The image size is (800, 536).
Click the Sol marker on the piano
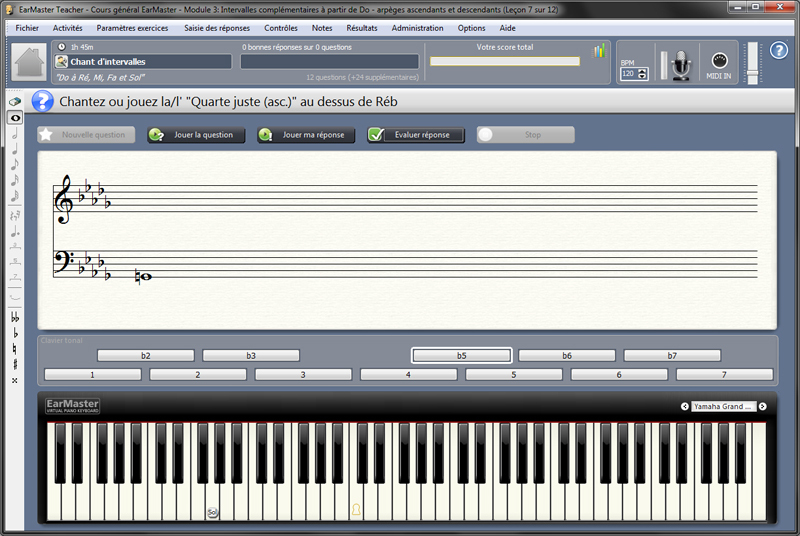(x=212, y=512)
